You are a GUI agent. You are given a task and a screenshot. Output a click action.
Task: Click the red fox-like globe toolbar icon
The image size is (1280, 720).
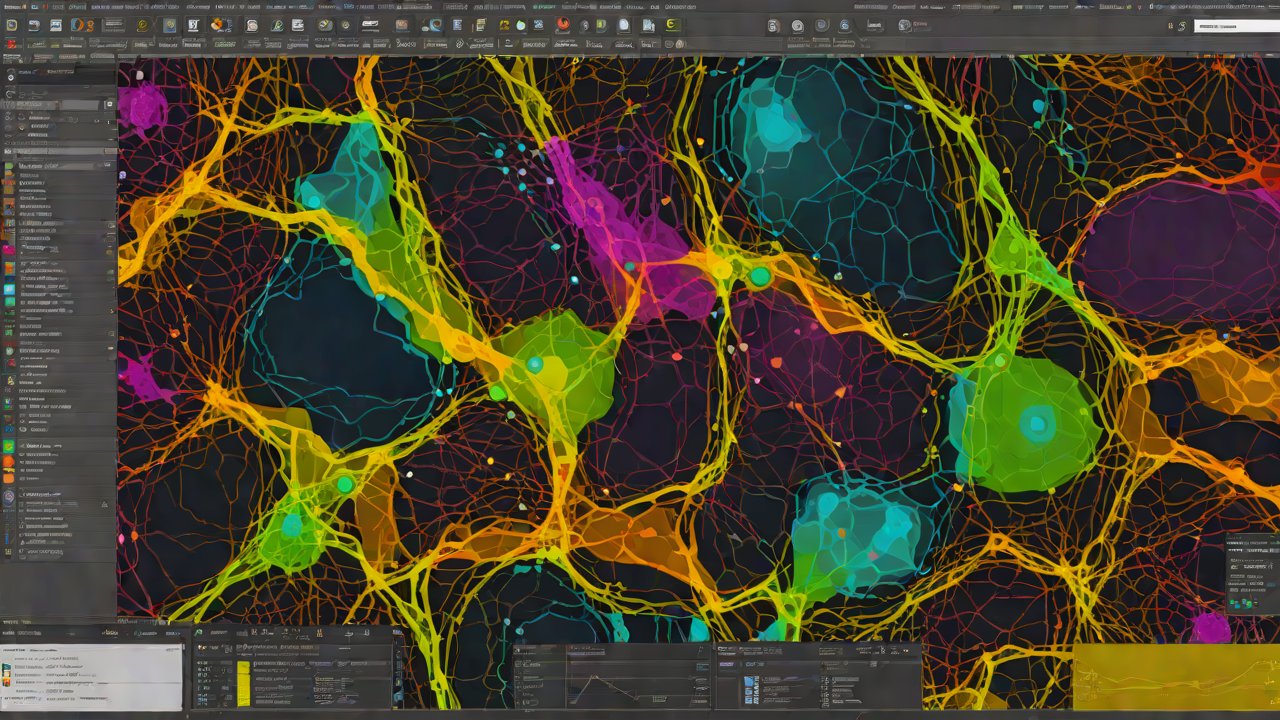coord(564,25)
